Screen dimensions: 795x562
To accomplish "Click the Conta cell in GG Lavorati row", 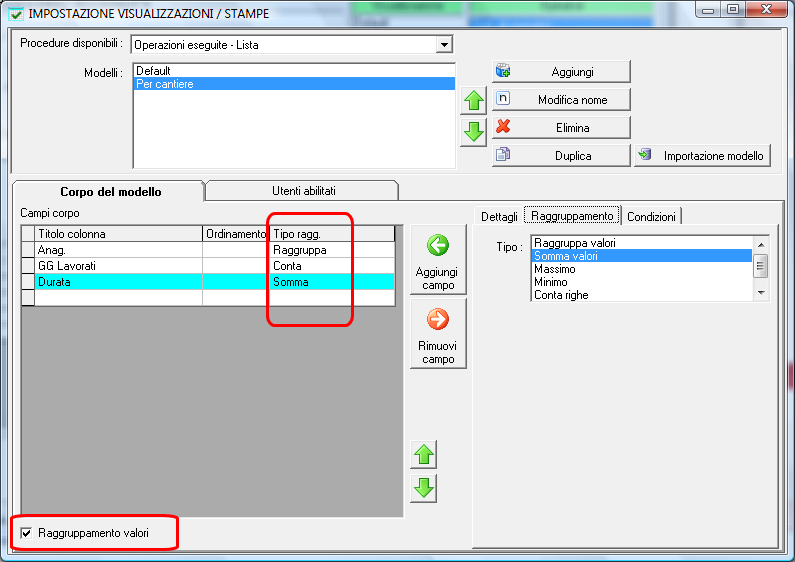I will coord(332,266).
